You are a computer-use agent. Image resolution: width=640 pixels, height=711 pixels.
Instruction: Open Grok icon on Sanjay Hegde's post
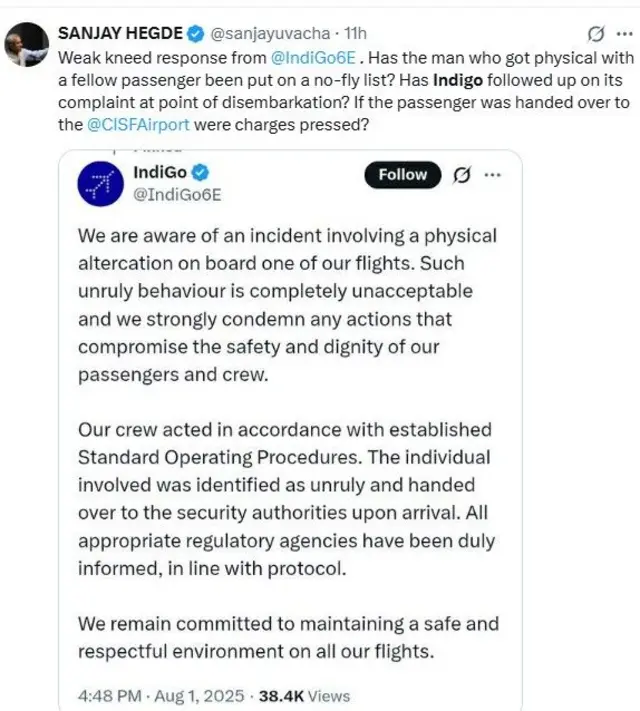598,33
